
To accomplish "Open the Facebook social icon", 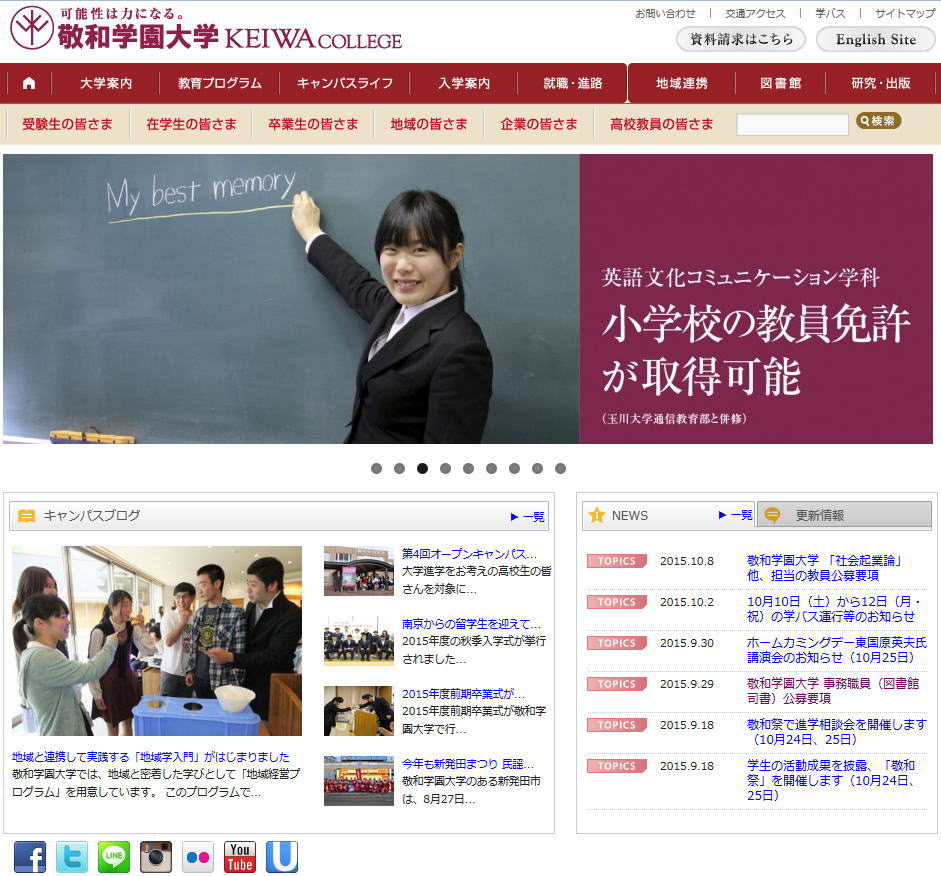I will coord(30,857).
